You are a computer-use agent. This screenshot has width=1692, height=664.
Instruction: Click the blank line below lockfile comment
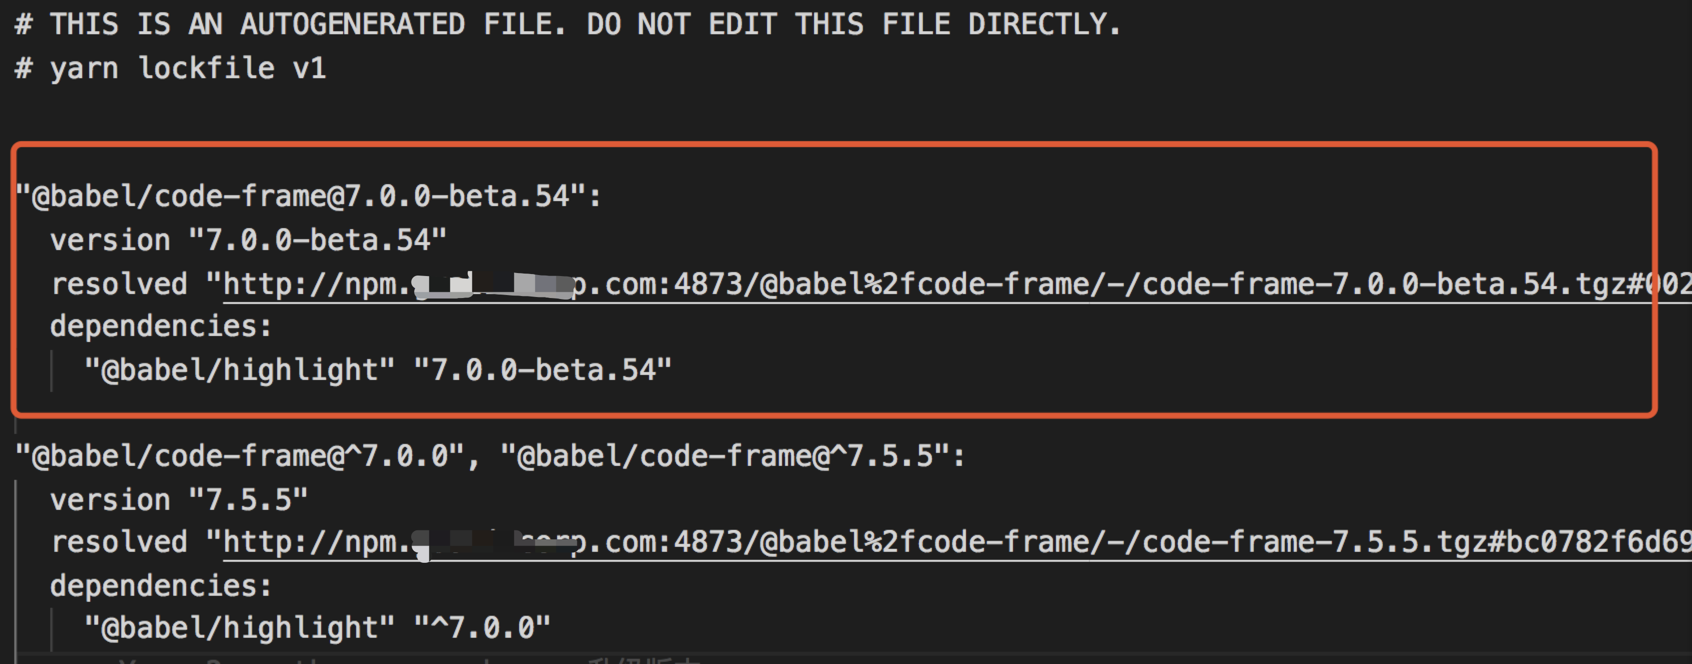click(846, 112)
